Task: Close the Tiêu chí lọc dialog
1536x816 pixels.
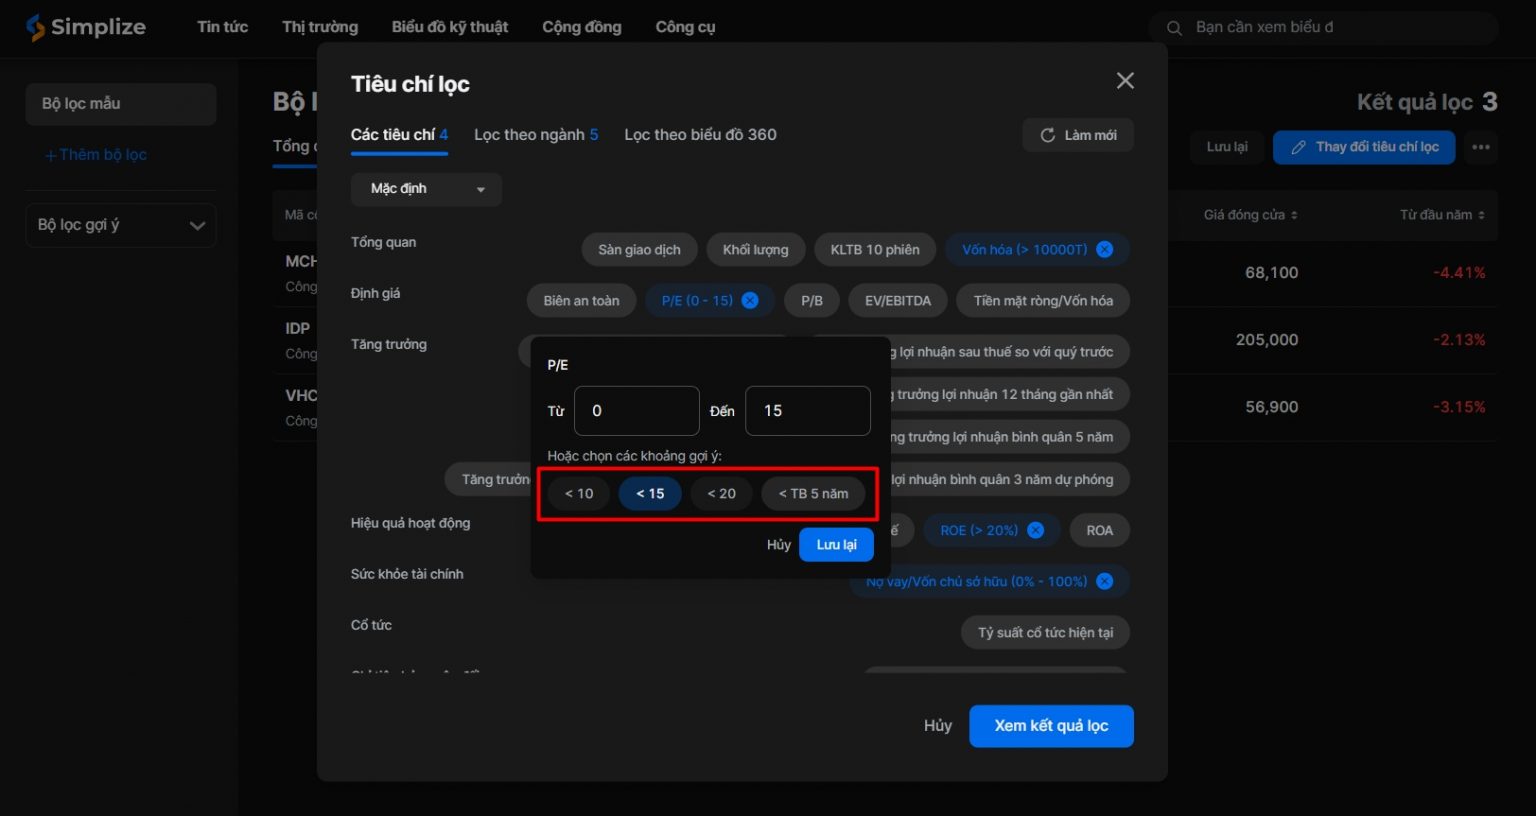Action: point(1125,81)
